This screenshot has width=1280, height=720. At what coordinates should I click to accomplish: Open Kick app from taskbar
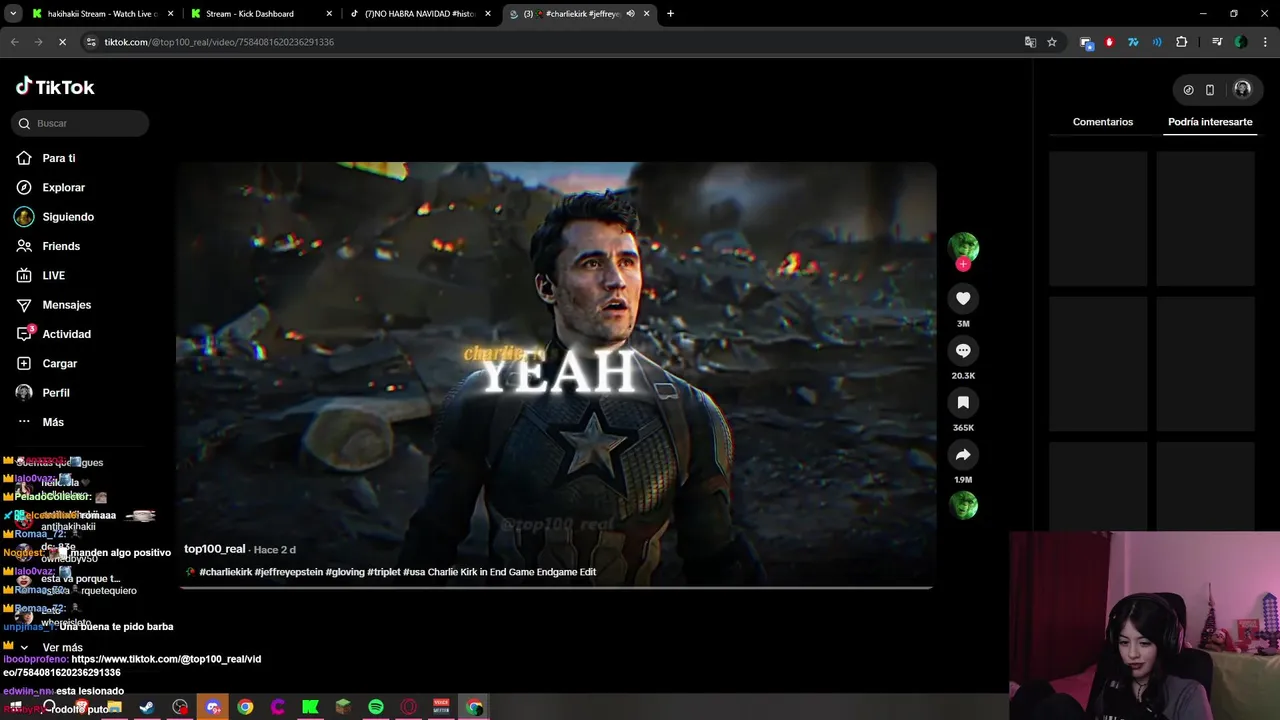tap(310, 707)
